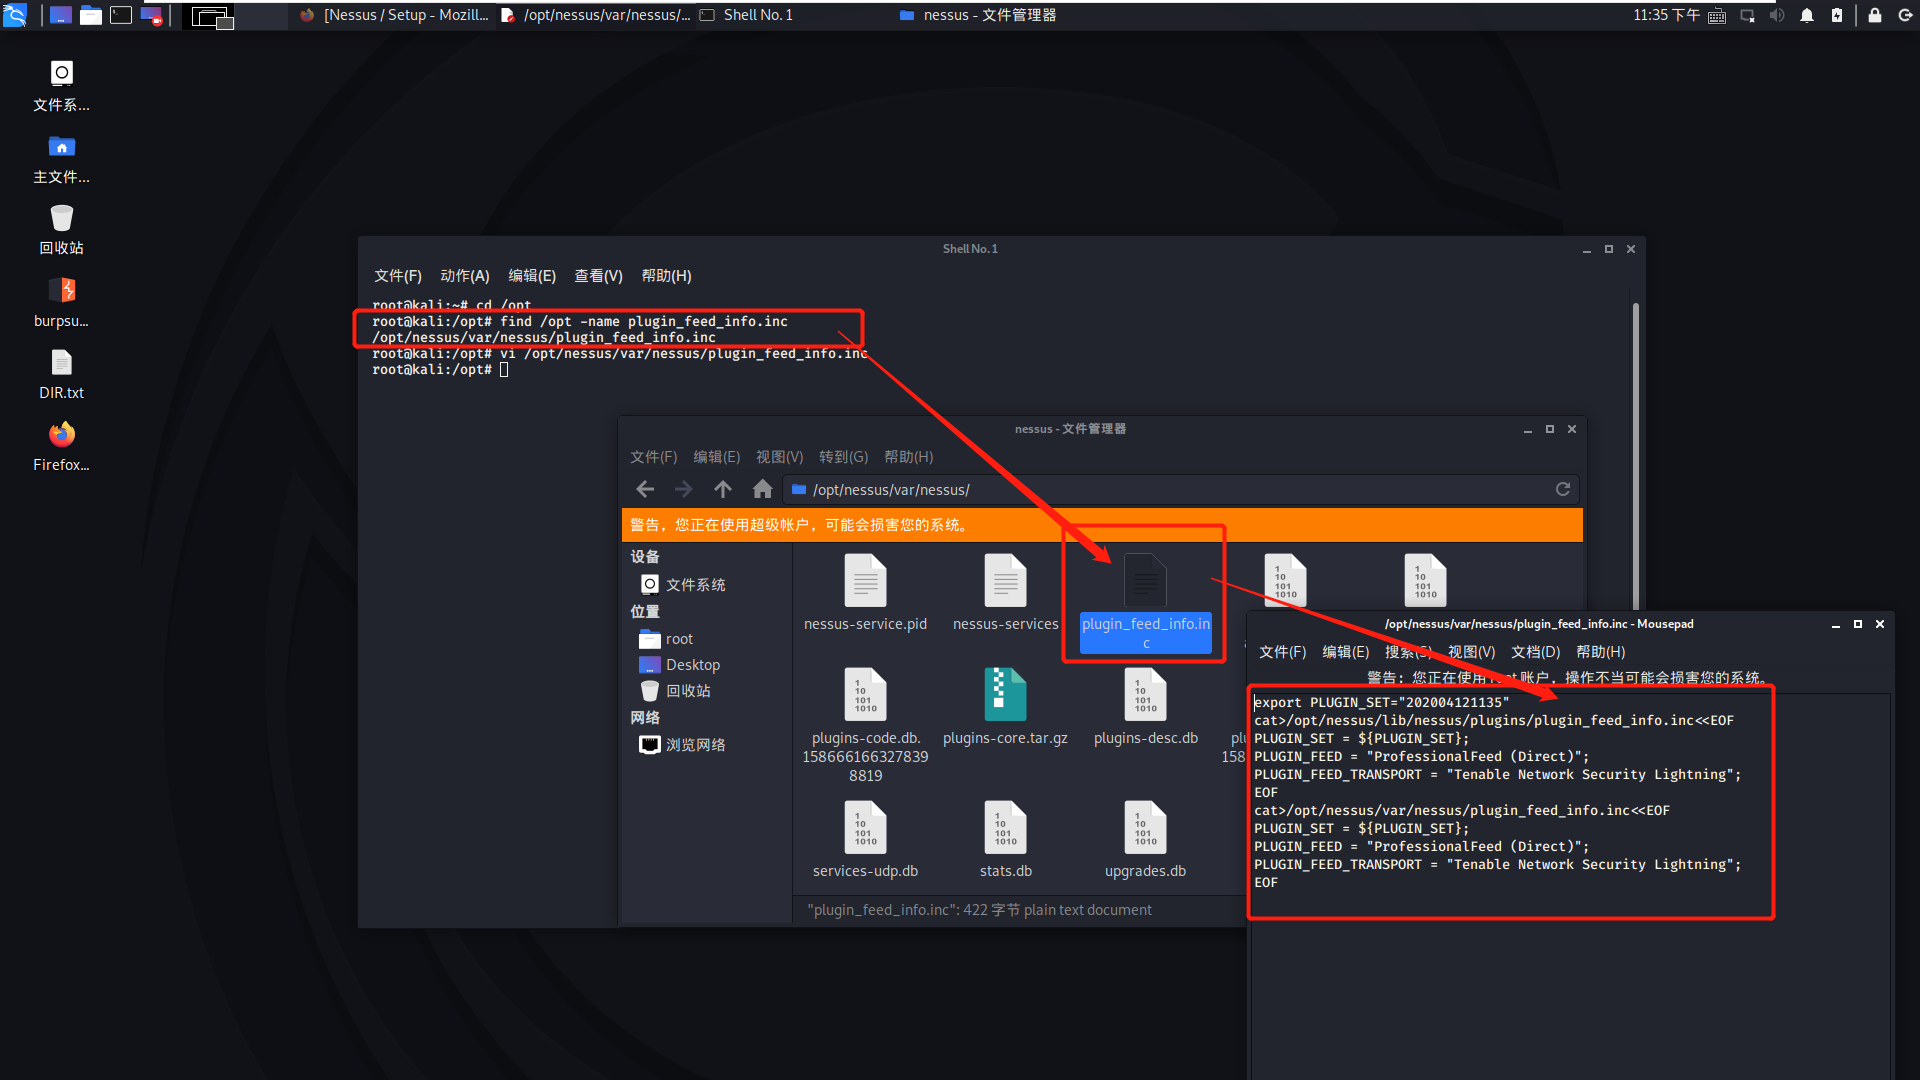Launch terminal emulator from top panel
This screenshot has width=1920, height=1080.
pyautogui.click(x=121, y=15)
